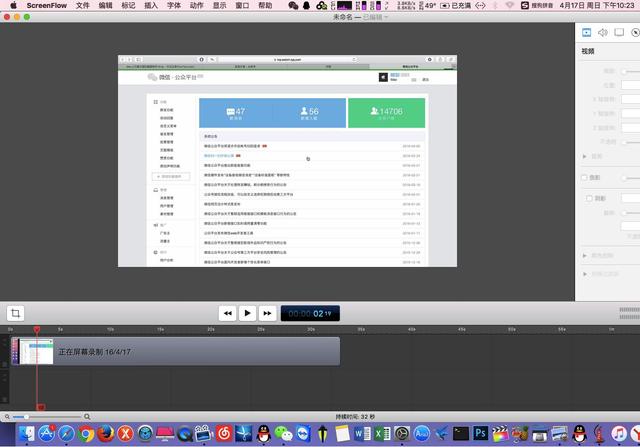Rewind playback with double-left arrow button

(x=227, y=313)
